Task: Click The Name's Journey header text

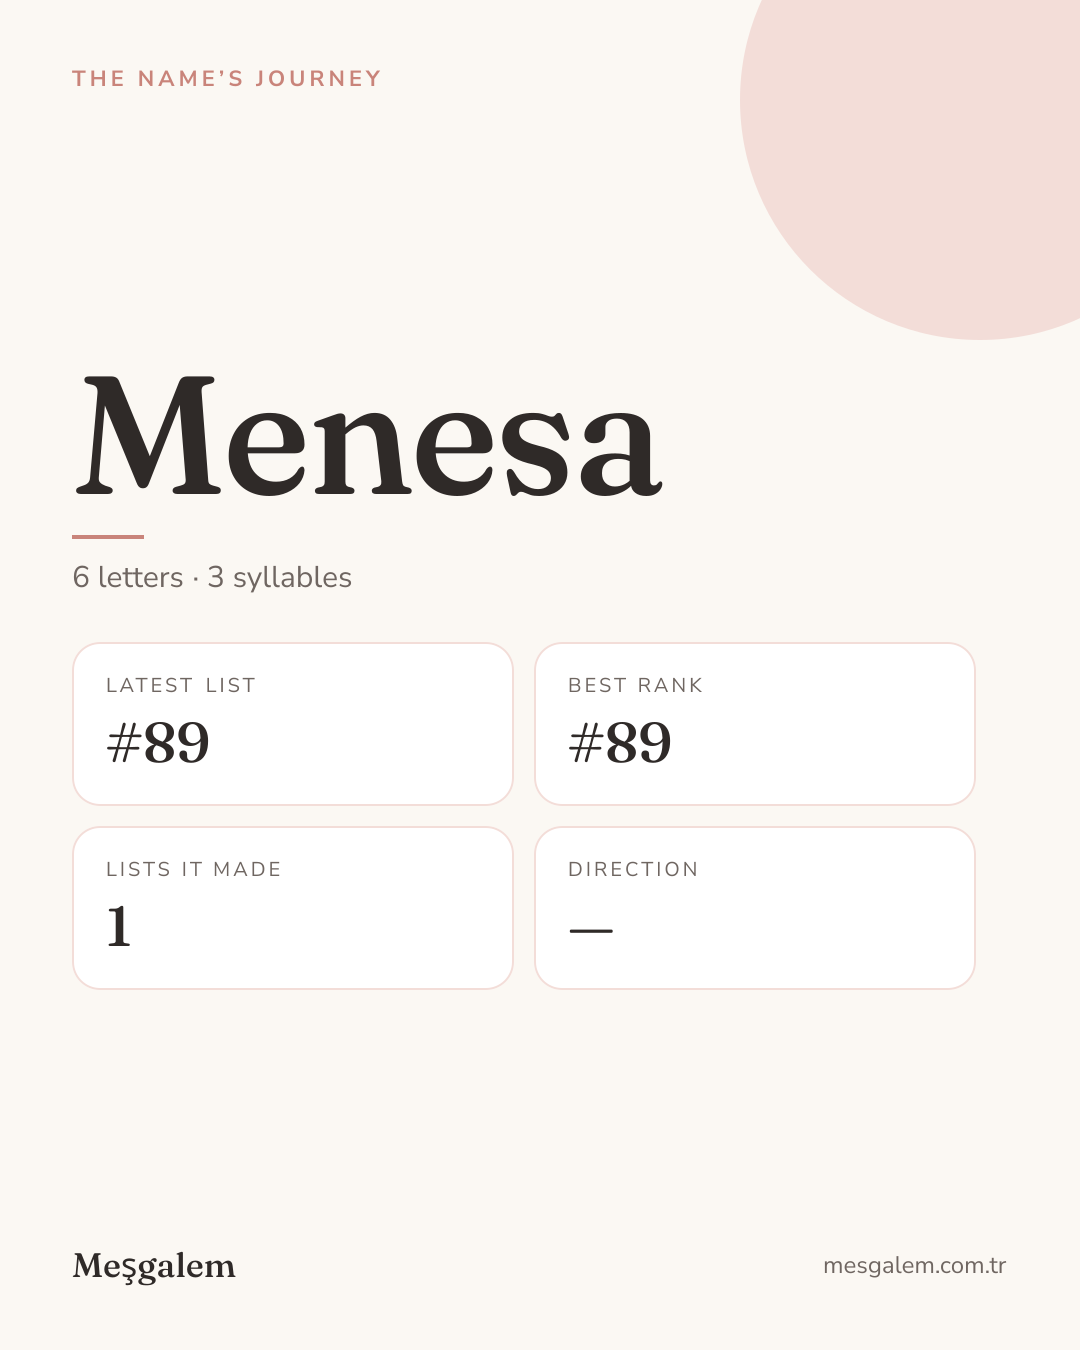Action: click(x=227, y=79)
